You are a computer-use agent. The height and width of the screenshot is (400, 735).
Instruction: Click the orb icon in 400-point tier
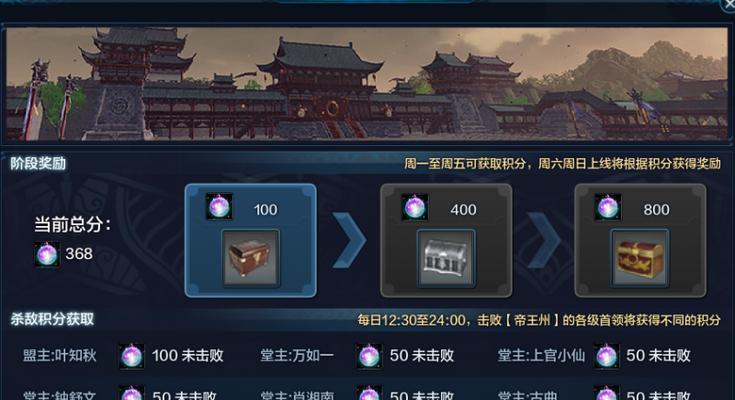[414, 207]
